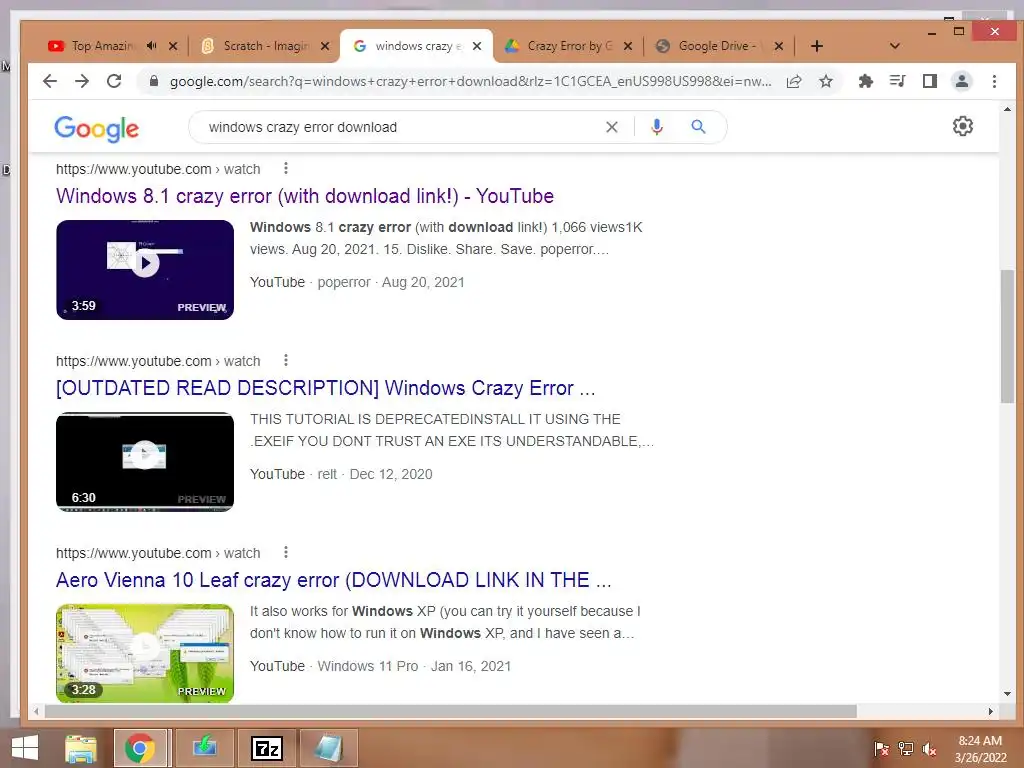The width and height of the screenshot is (1024, 768).
Task: Open the muted volume icon in tray
Action: (929, 749)
